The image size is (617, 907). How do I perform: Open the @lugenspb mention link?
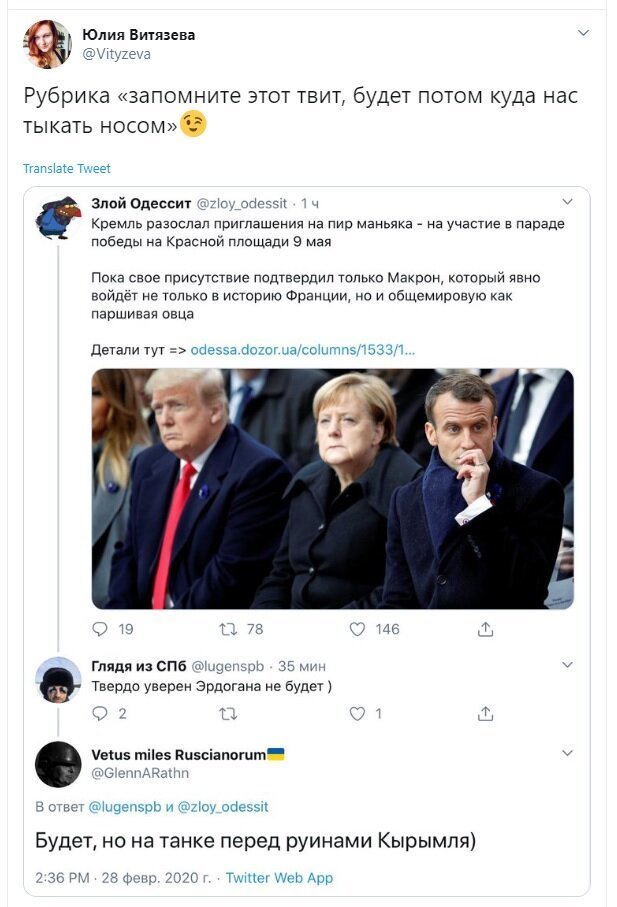(124, 806)
